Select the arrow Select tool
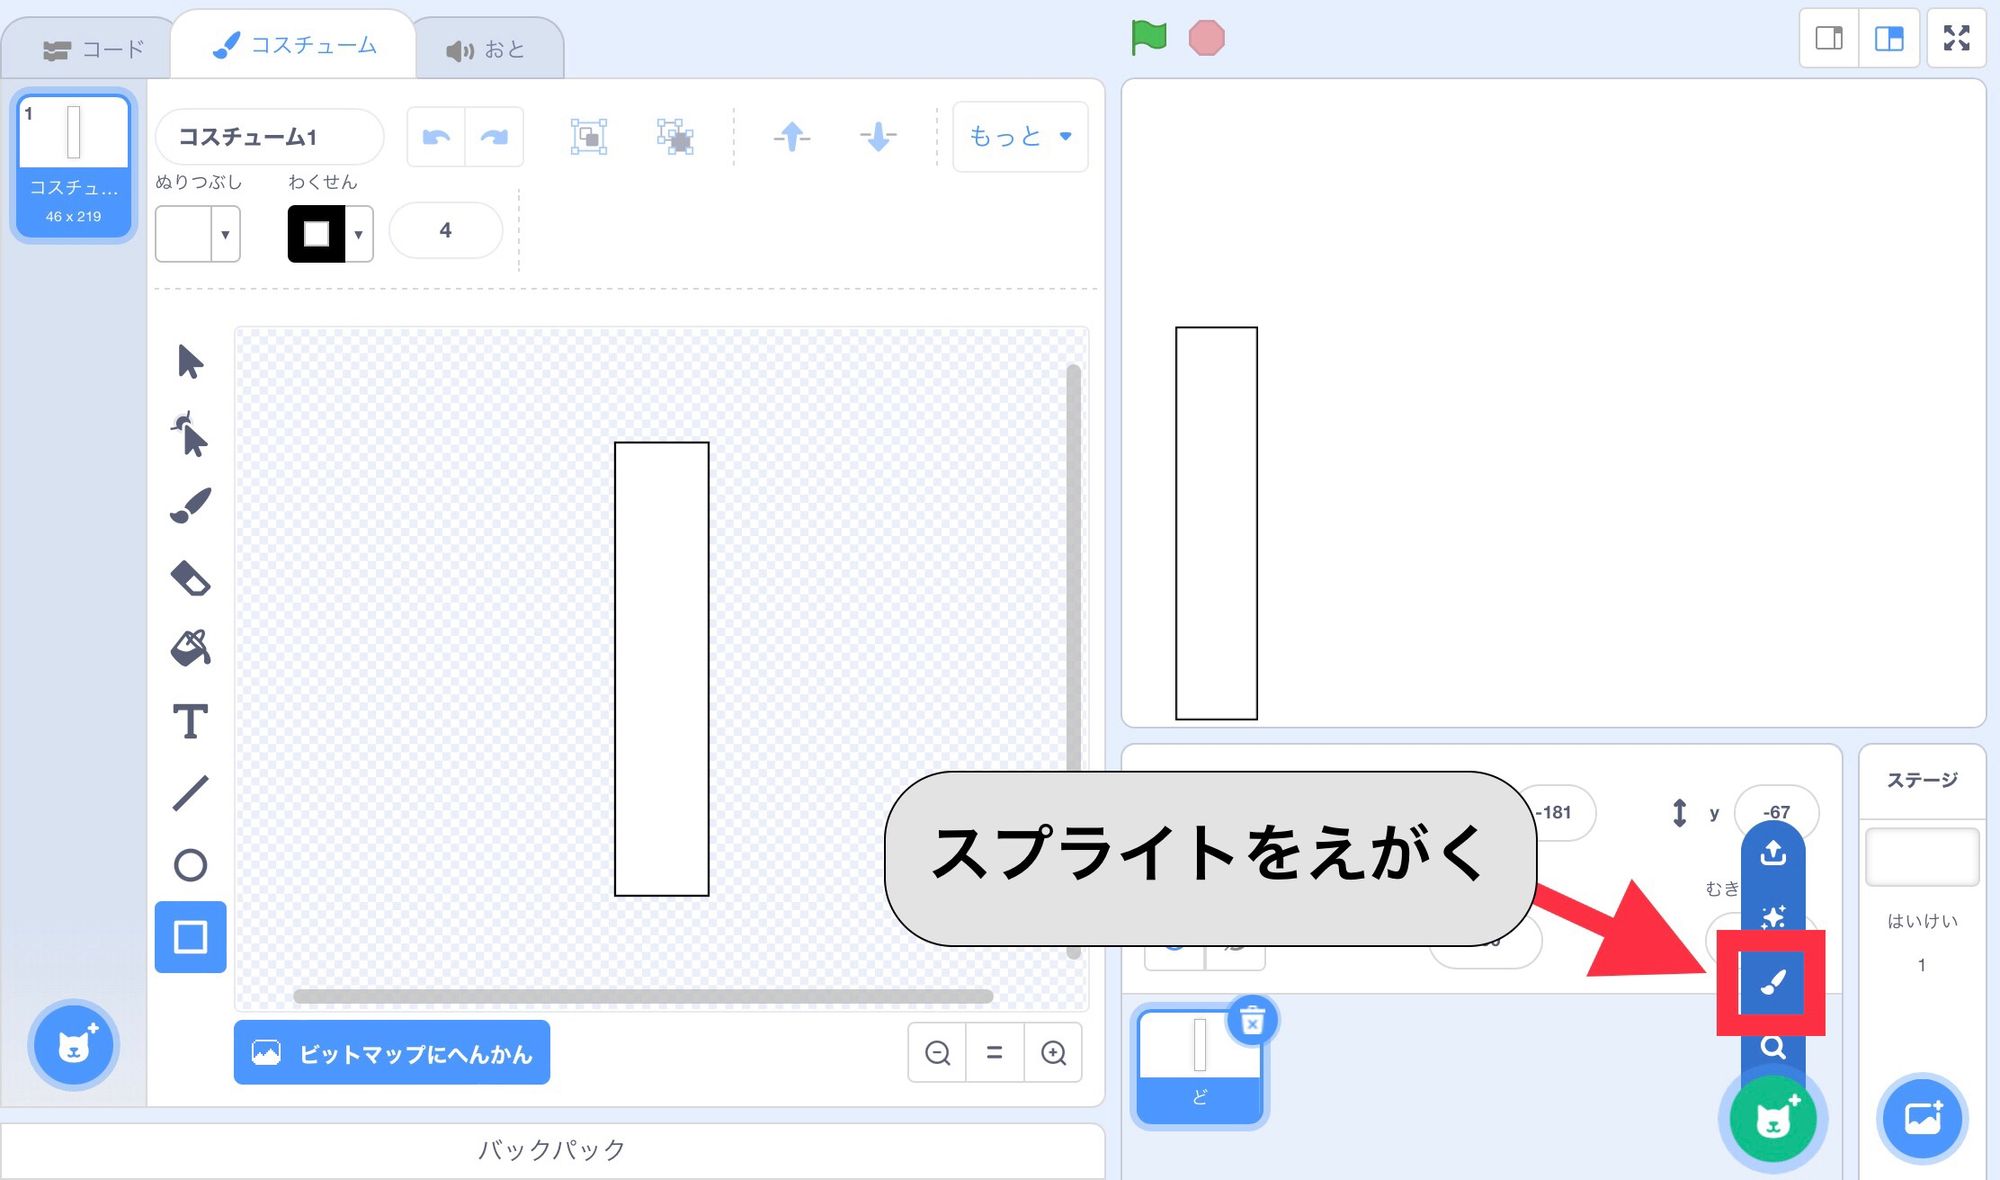Screen dimensions: 2000x1180 point(190,361)
